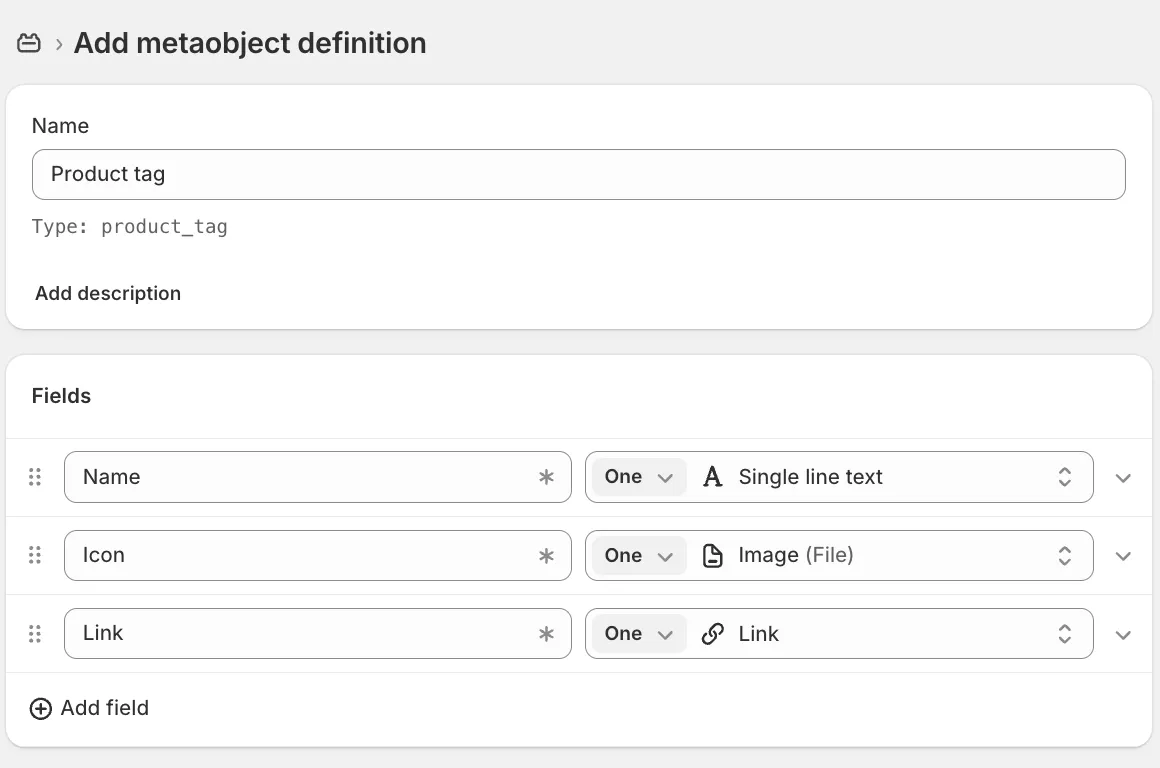Click the Image file type icon

pos(712,555)
